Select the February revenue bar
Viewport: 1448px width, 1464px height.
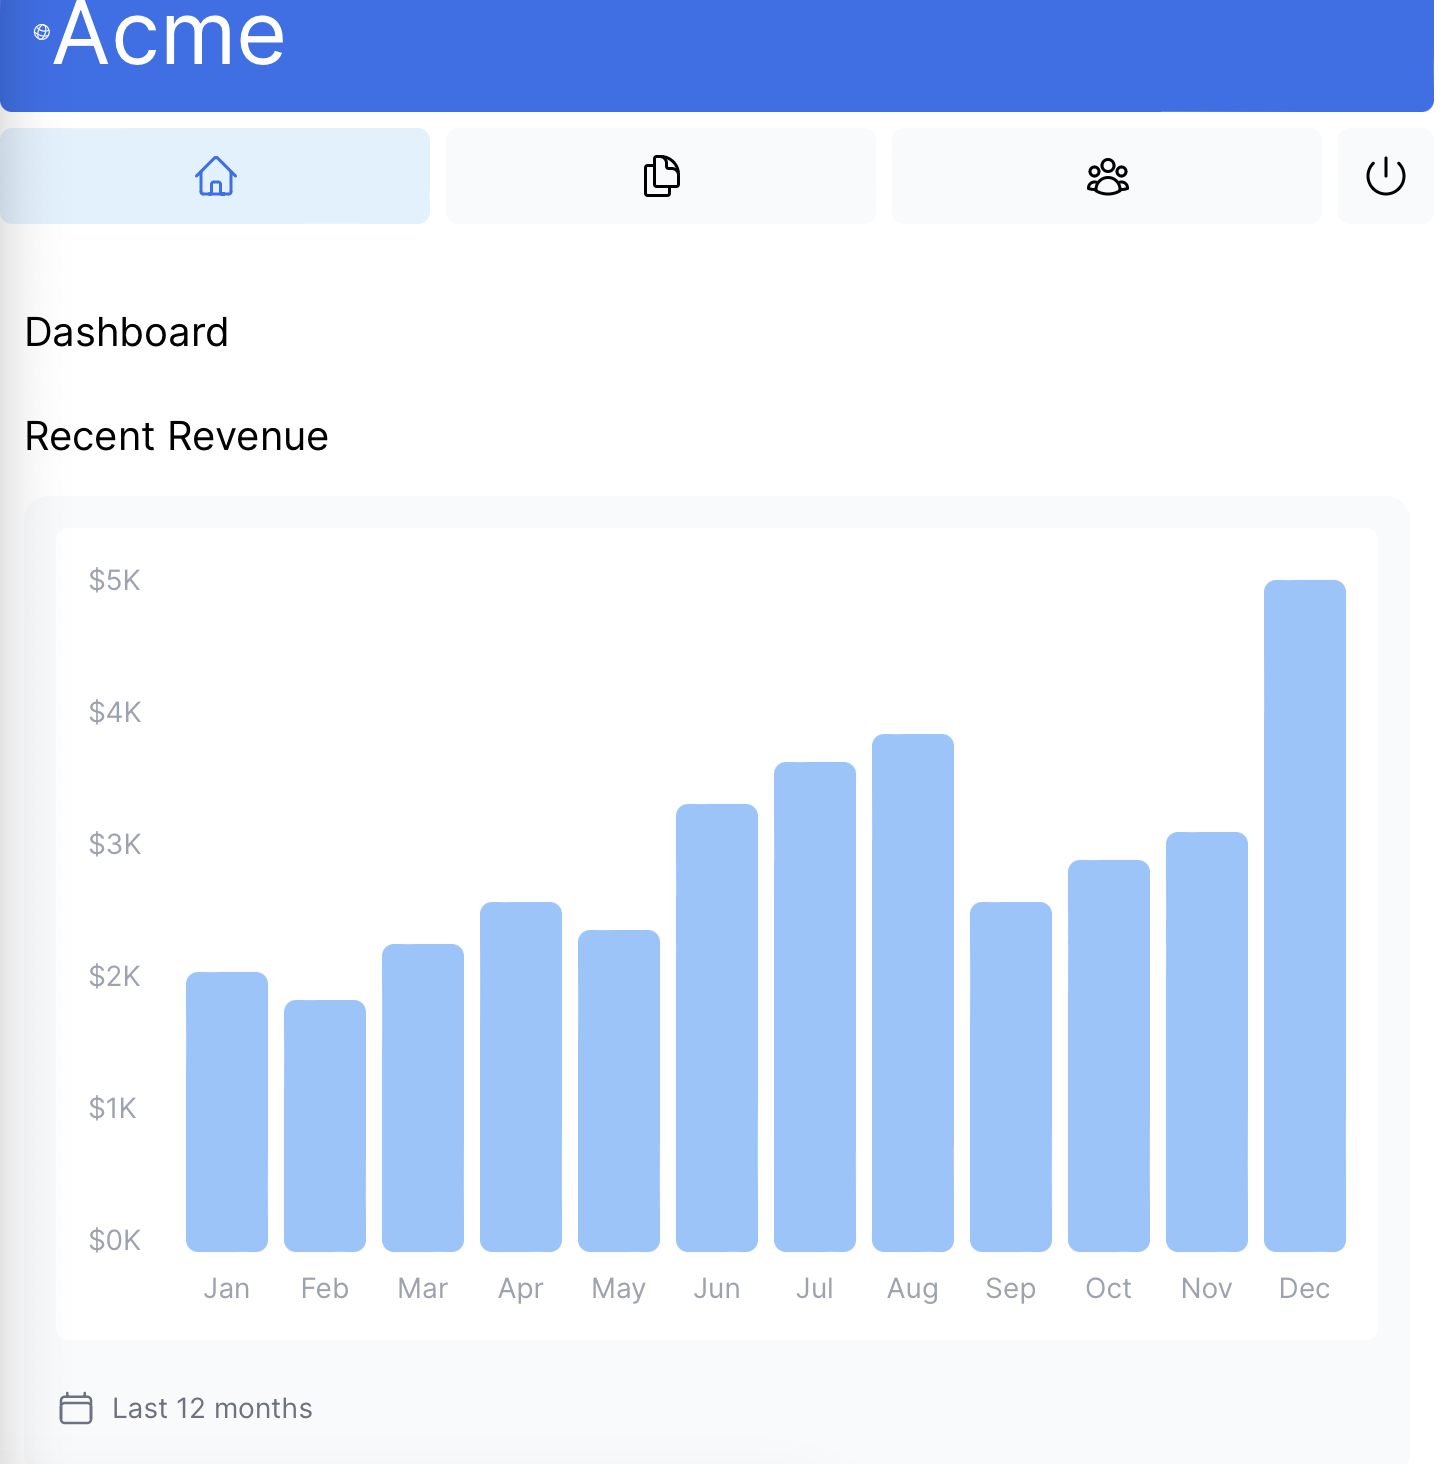[325, 1125]
